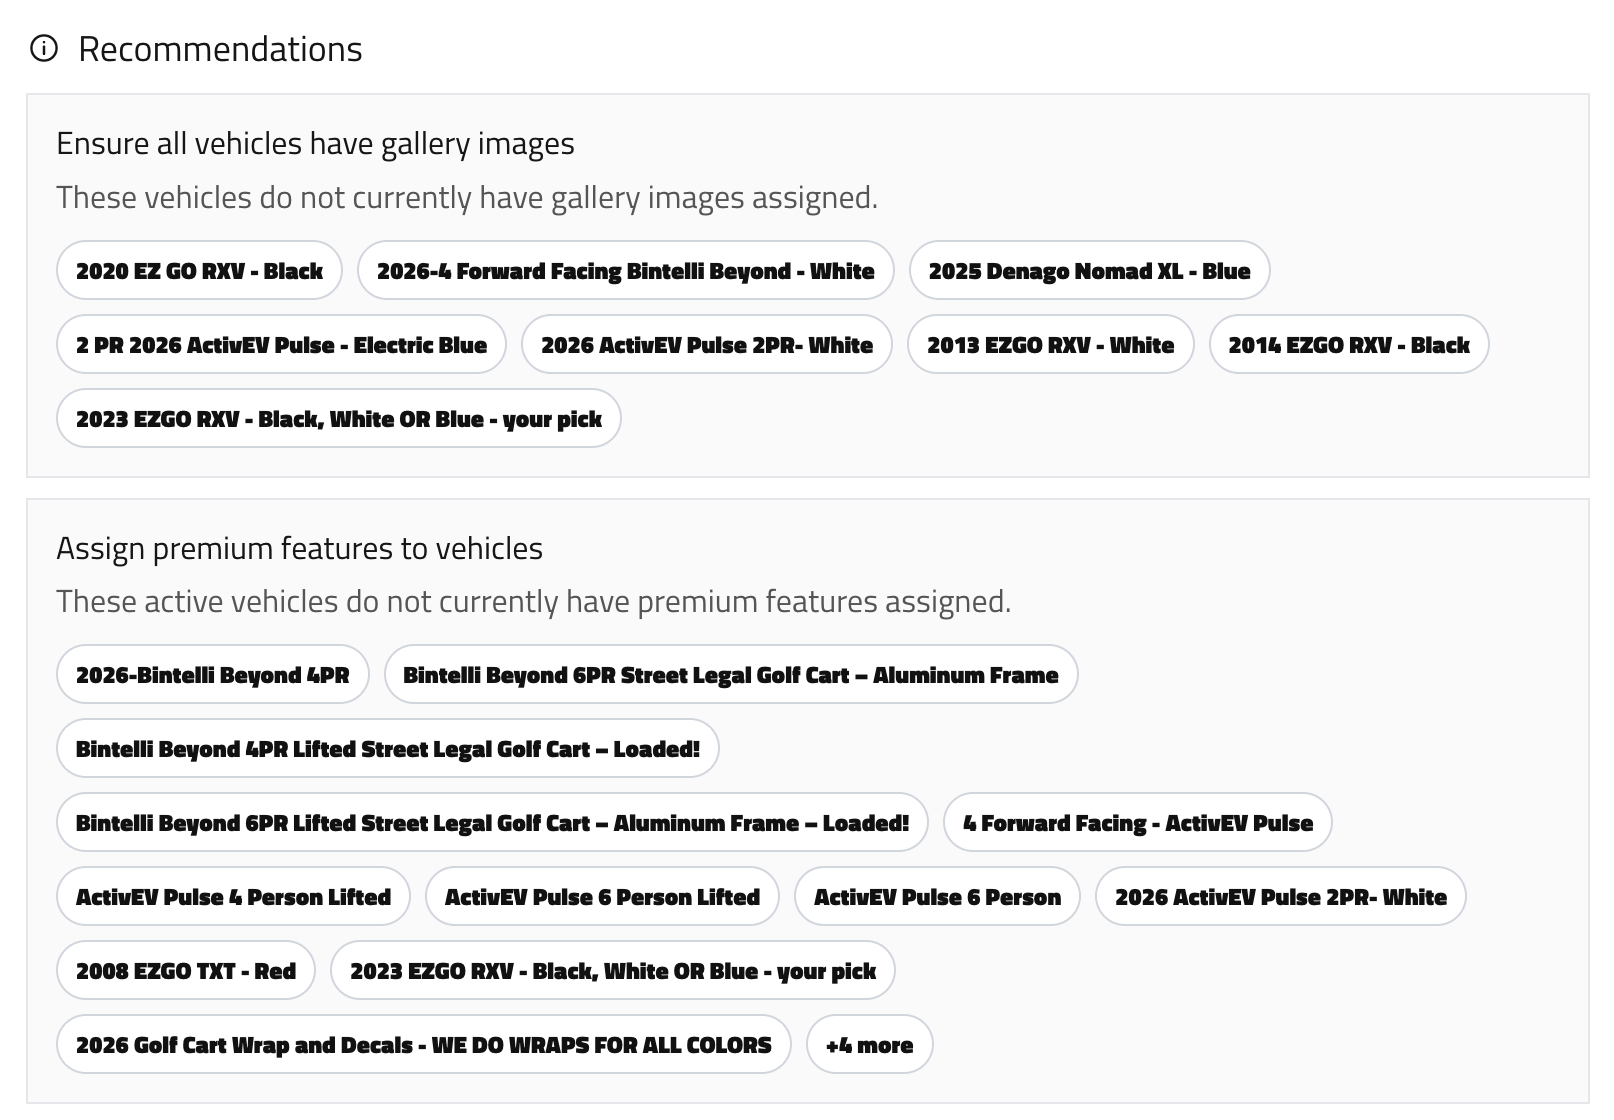The width and height of the screenshot is (1614, 1120).
Task: Click text 'These vehicles do not currently have gallery images assigned.'
Action: 467,197
